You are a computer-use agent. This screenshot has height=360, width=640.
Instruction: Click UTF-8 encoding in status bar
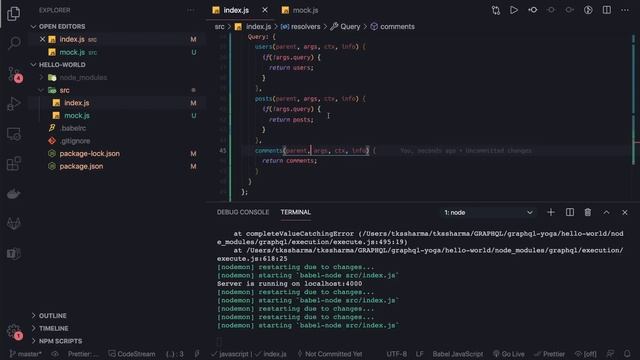(396, 354)
